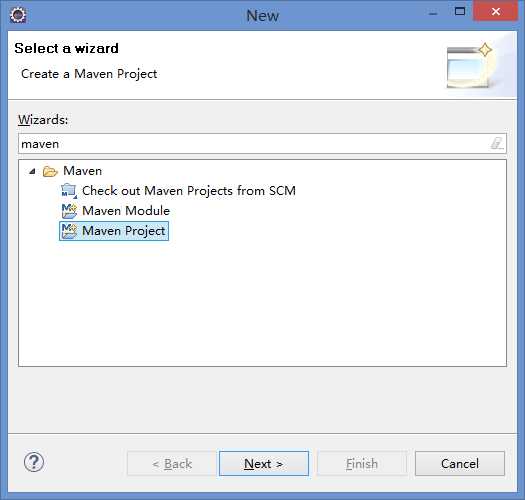Open help via the question mark icon
Screen dimensions: 525x500
pos(34,462)
